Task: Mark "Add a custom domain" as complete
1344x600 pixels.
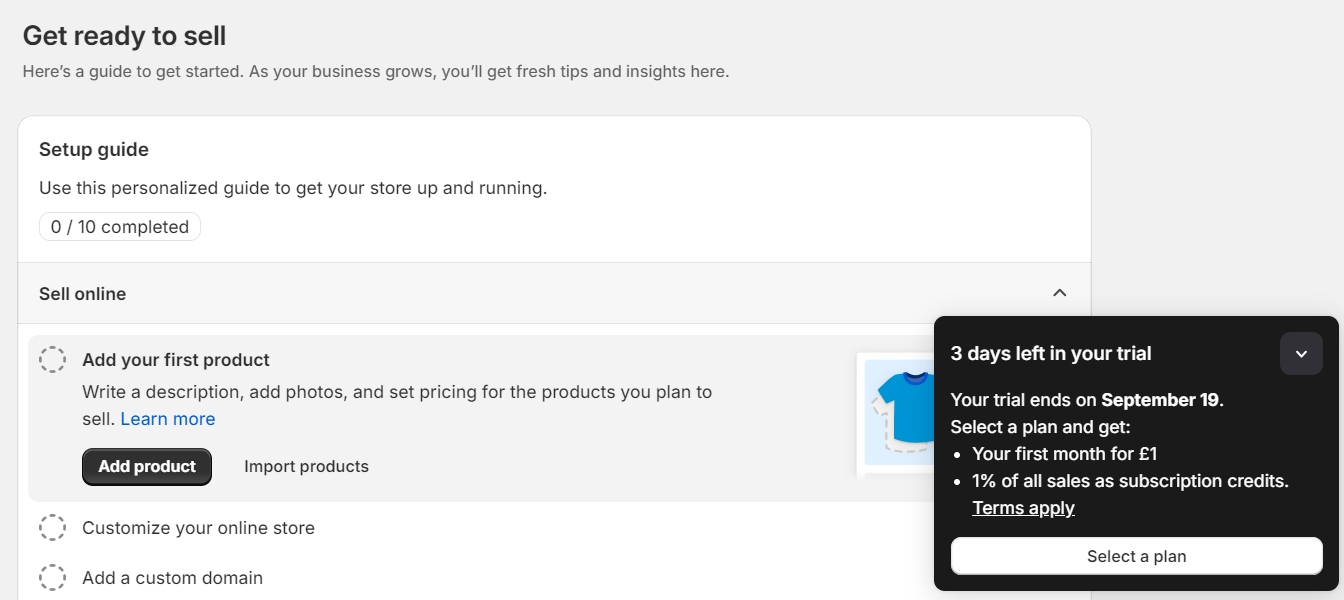Action: tap(52, 577)
